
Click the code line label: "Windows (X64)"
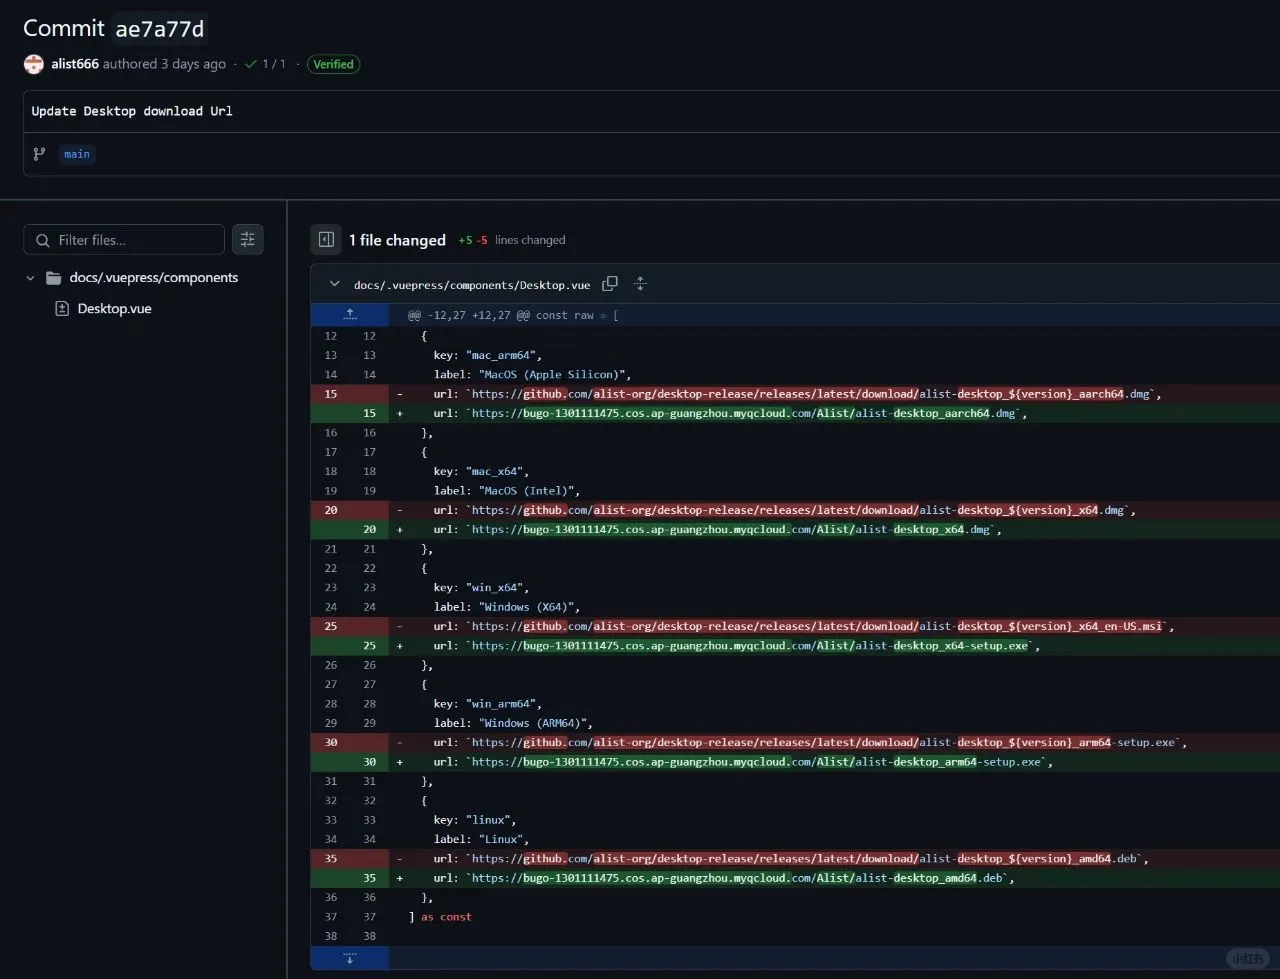point(507,607)
